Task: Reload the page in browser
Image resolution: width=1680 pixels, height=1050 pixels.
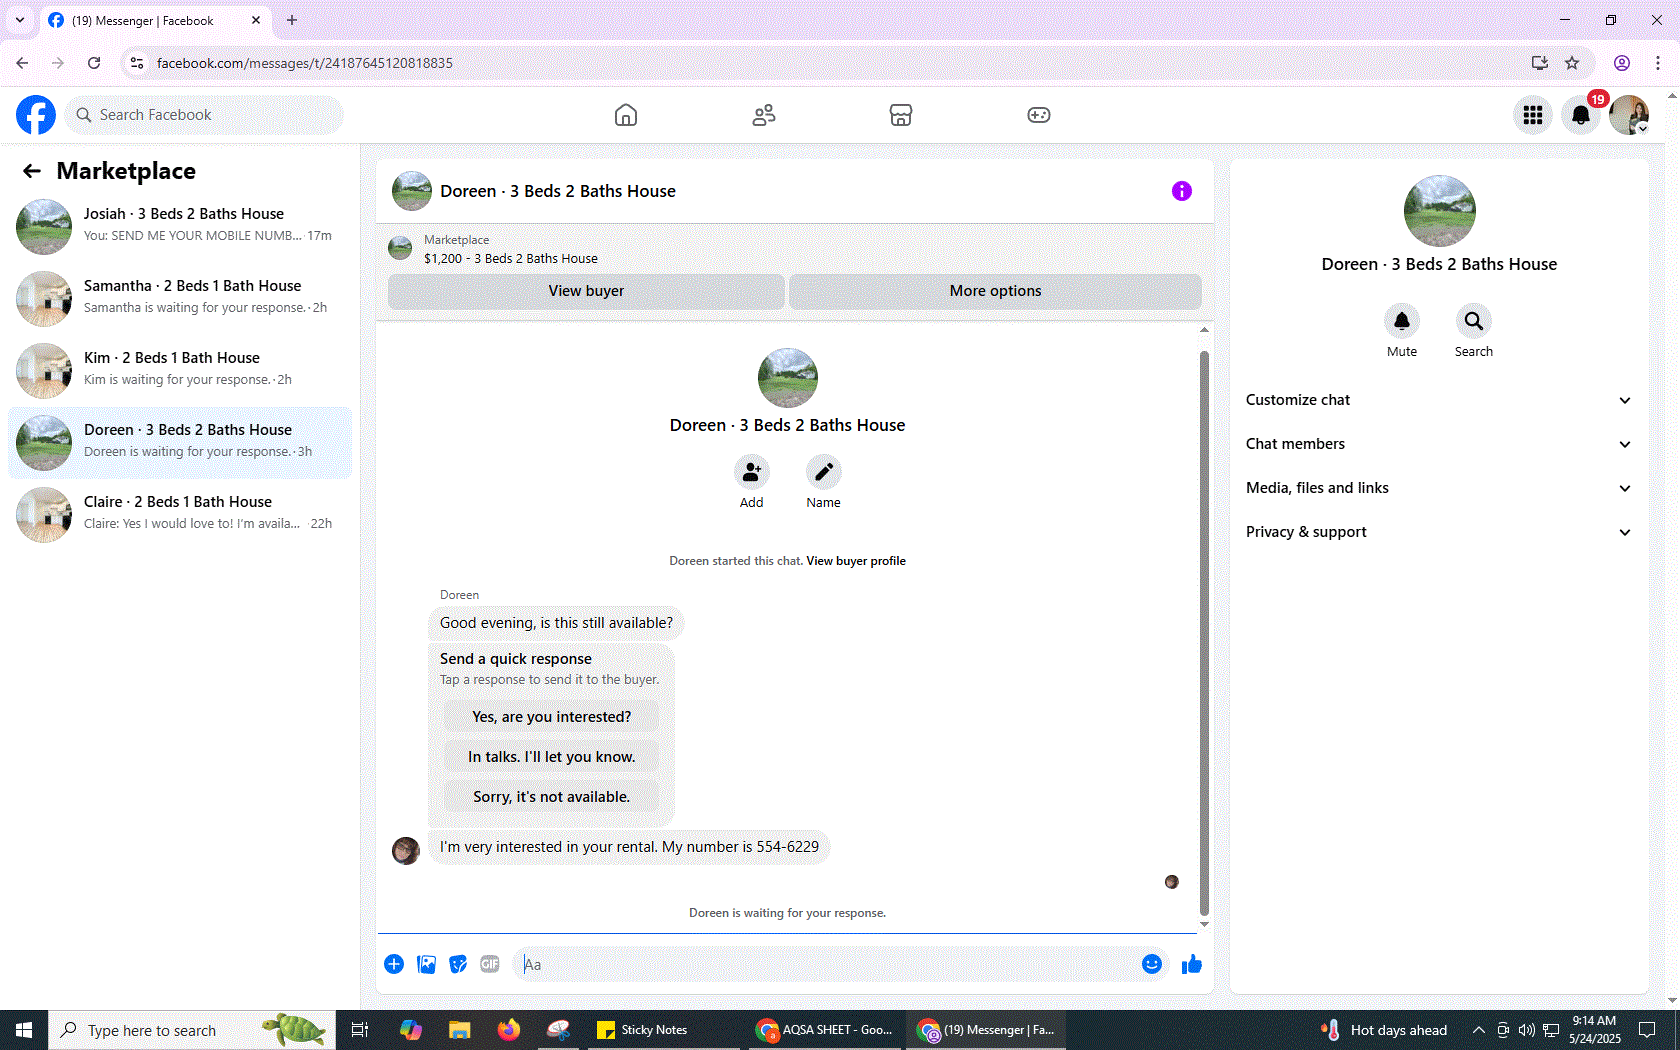Action: click(x=94, y=63)
